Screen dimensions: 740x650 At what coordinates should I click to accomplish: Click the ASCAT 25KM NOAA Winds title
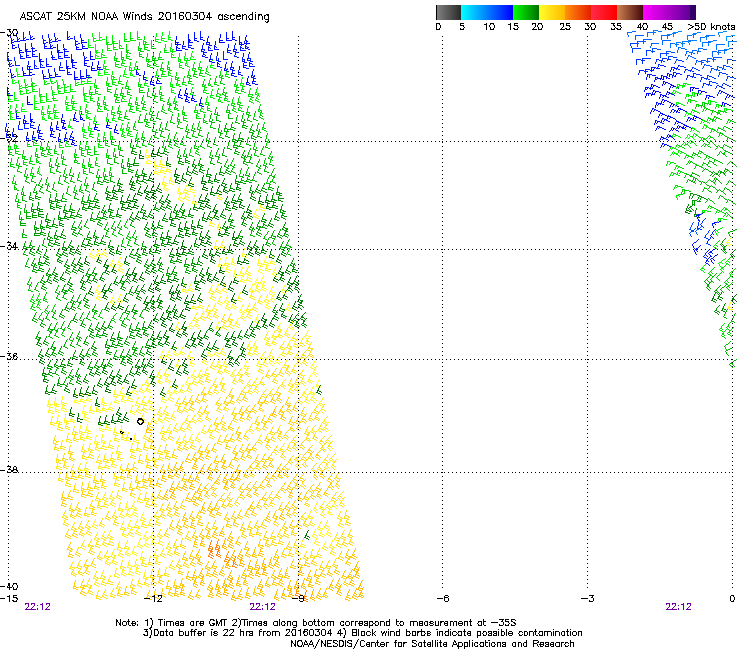click(144, 17)
